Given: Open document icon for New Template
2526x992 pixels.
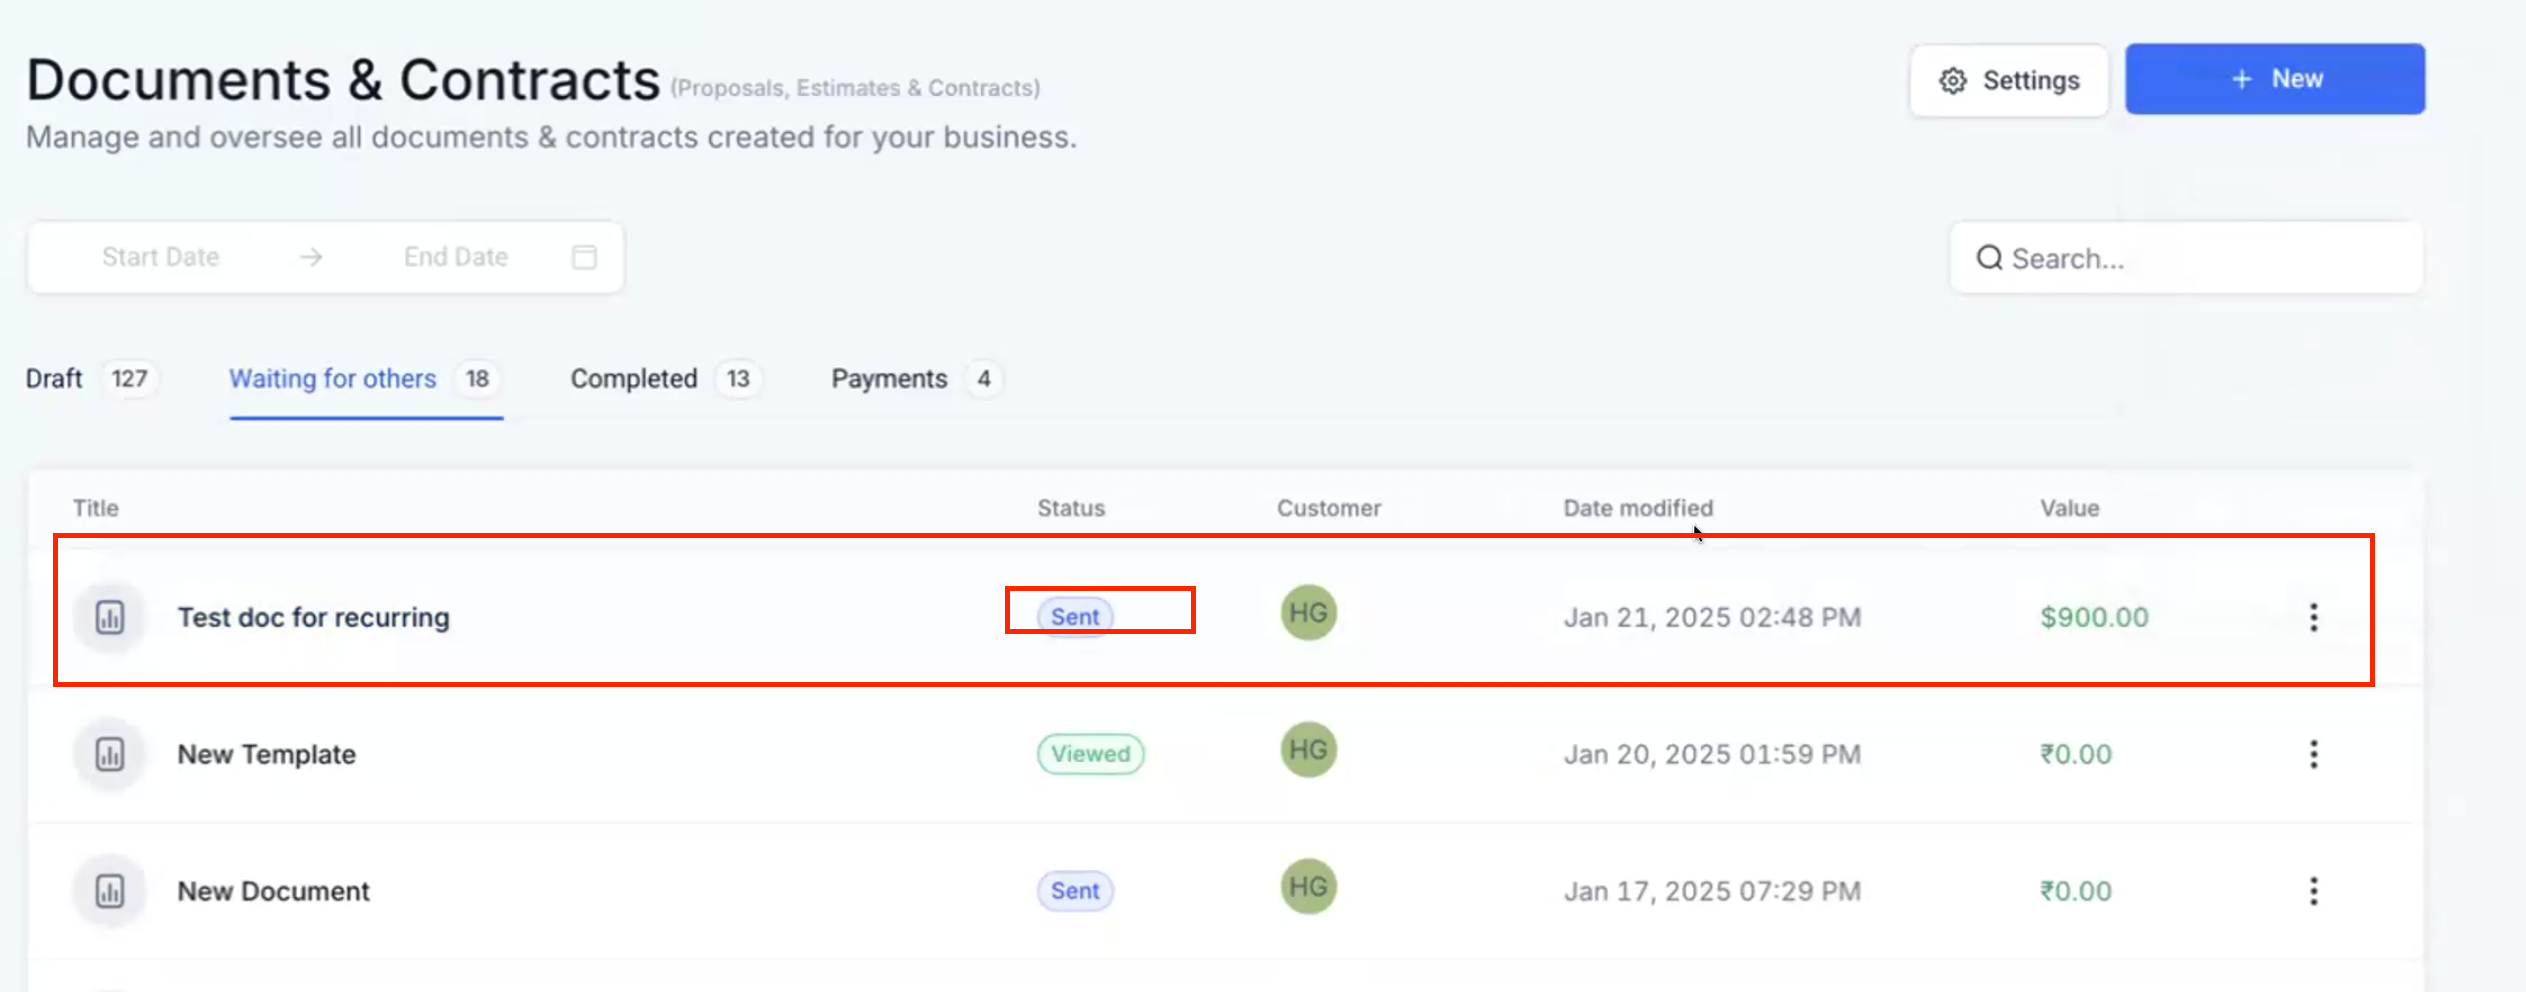Looking at the screenshot, I should pyautogui.click(x=110, y=754).
